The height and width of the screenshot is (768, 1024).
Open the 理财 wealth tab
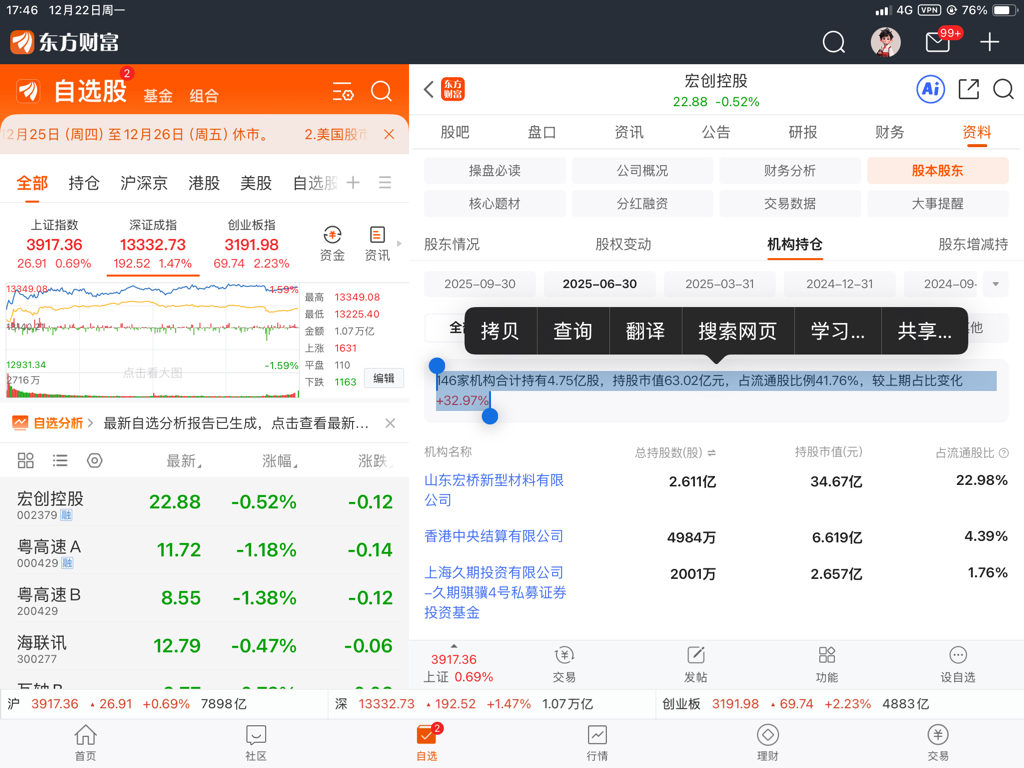767,743
